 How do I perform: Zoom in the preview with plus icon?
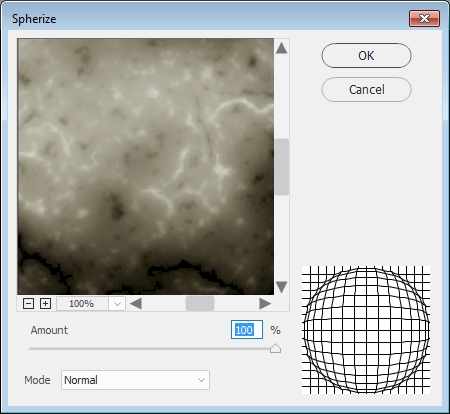(x=45, y=304)
